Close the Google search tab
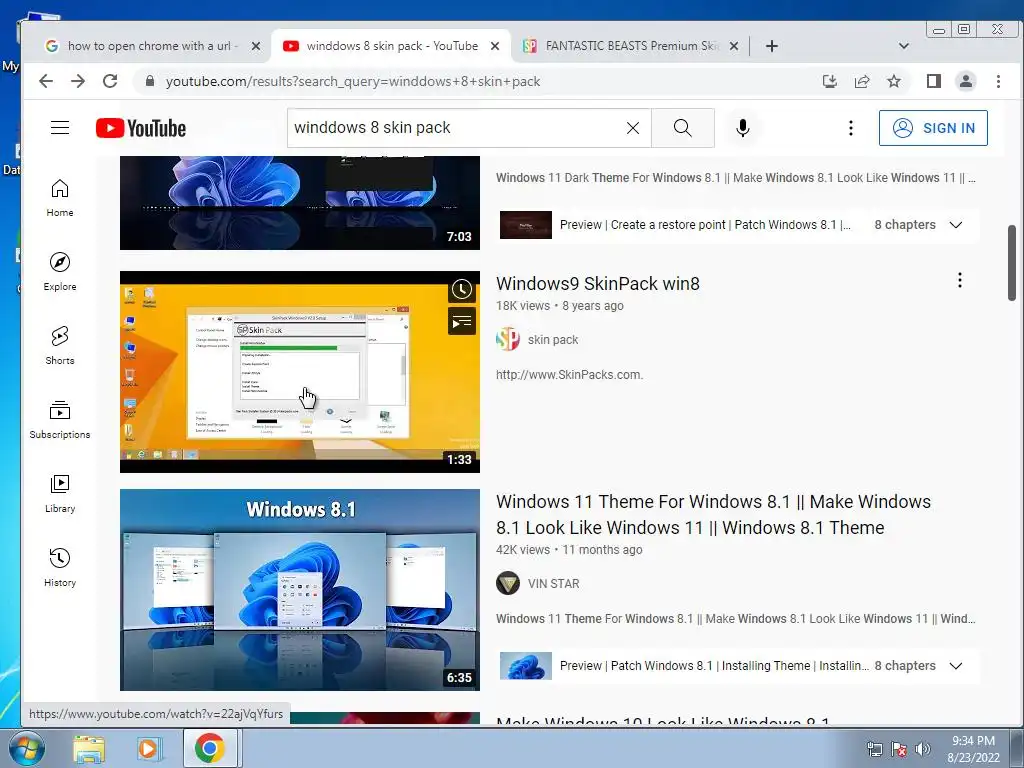 pyautogui.click(x=256, y=46)
